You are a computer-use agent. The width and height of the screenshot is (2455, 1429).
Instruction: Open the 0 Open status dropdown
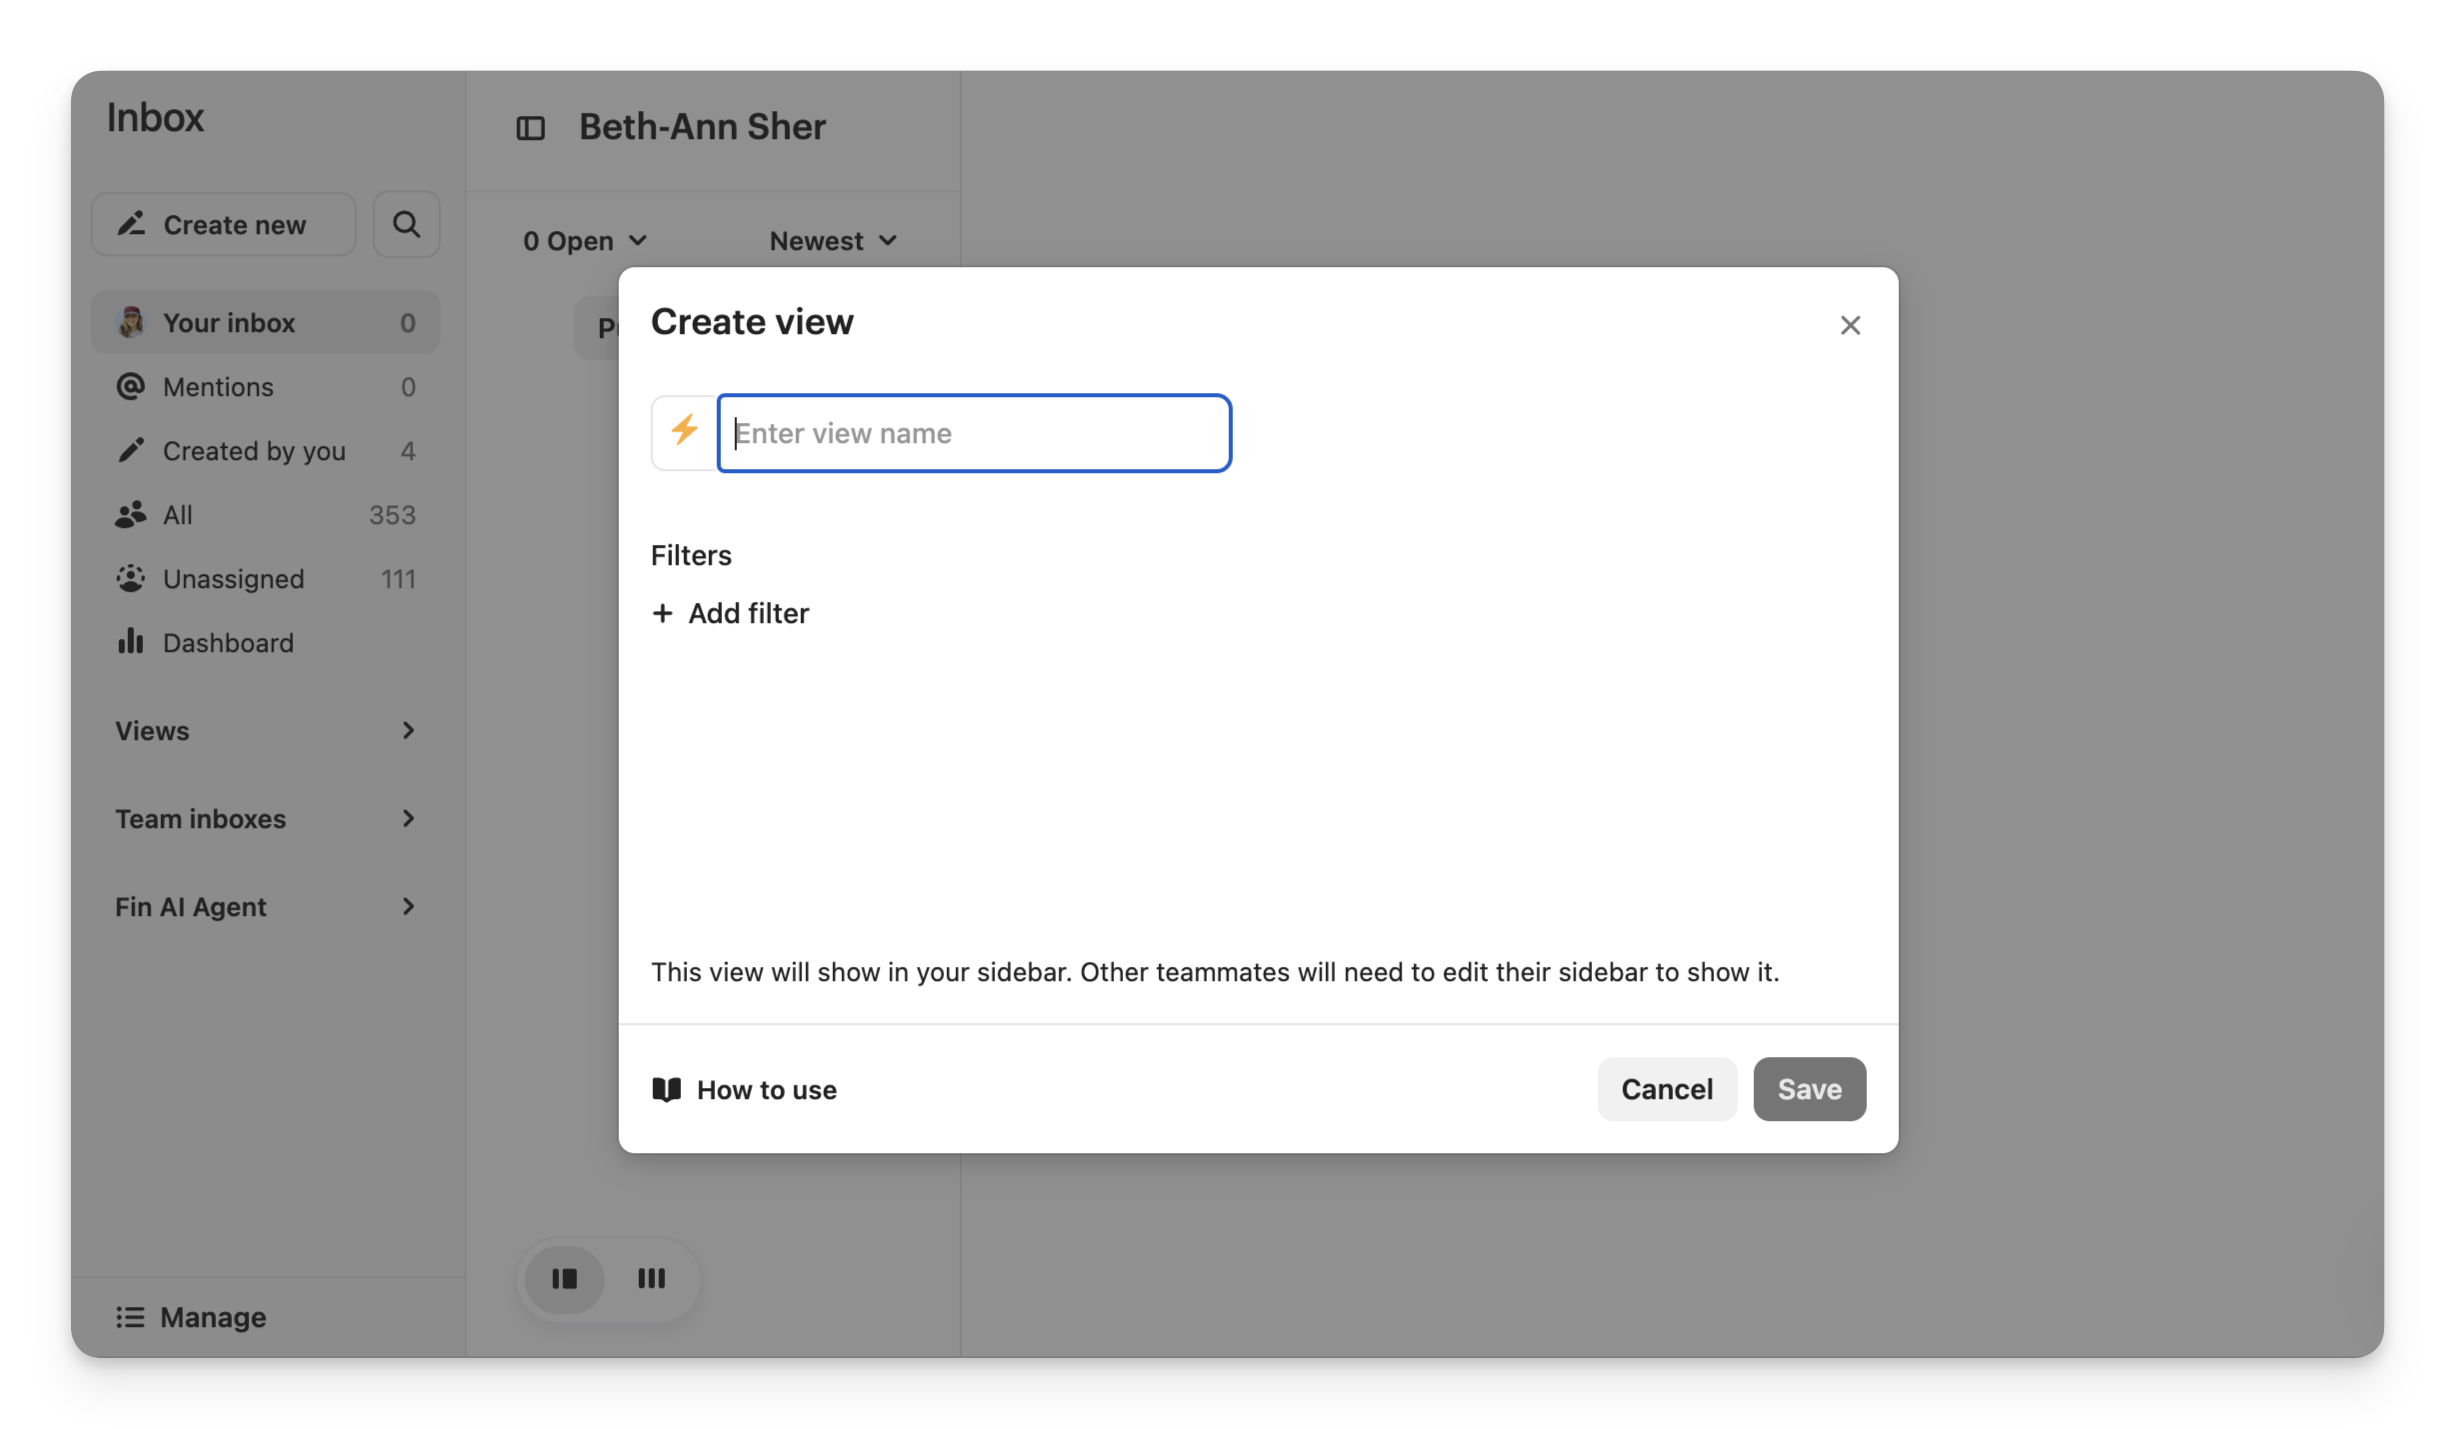coord(585,241)
